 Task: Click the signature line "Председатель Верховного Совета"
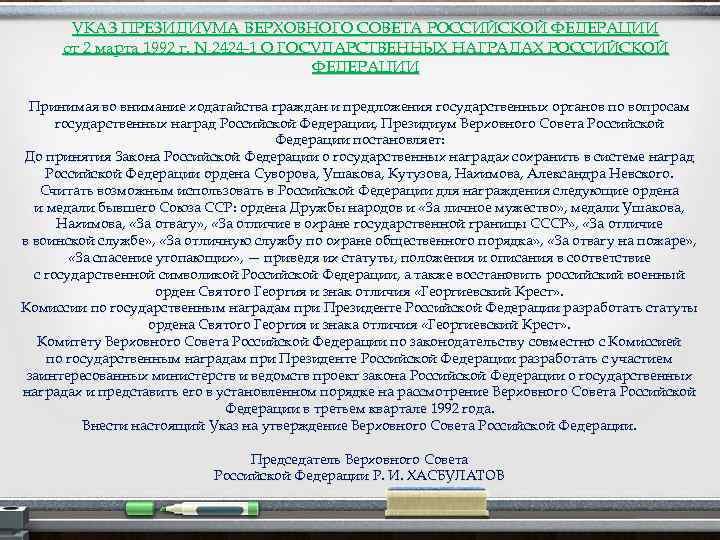coord(359,459)
